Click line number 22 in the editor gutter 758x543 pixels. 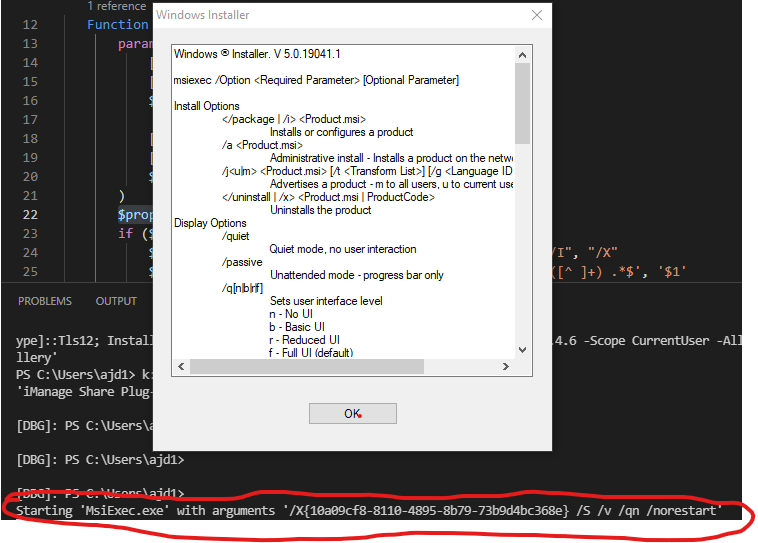click(x=30, y=215)
